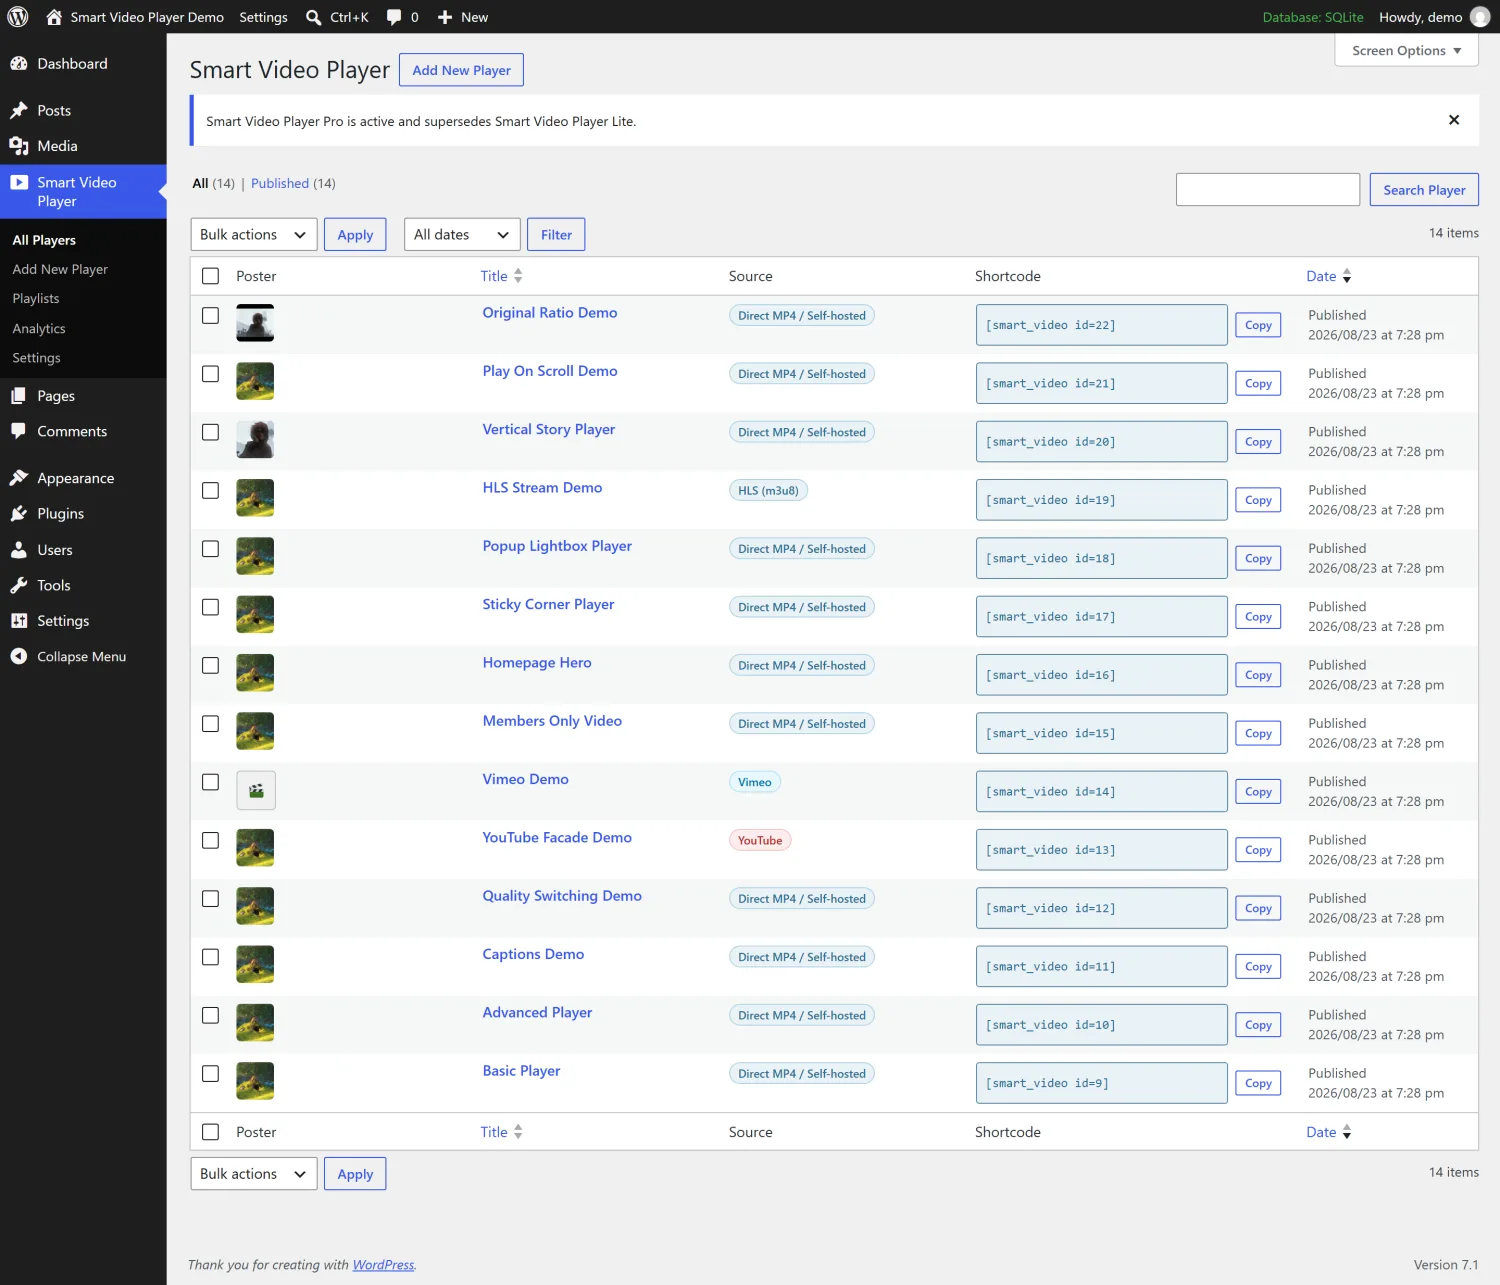Image resolution: width=1500 pixels, height=1285 pixels.
Task: Tick the YouTube Facade Demo checkbox
Action: pos(210,840)
